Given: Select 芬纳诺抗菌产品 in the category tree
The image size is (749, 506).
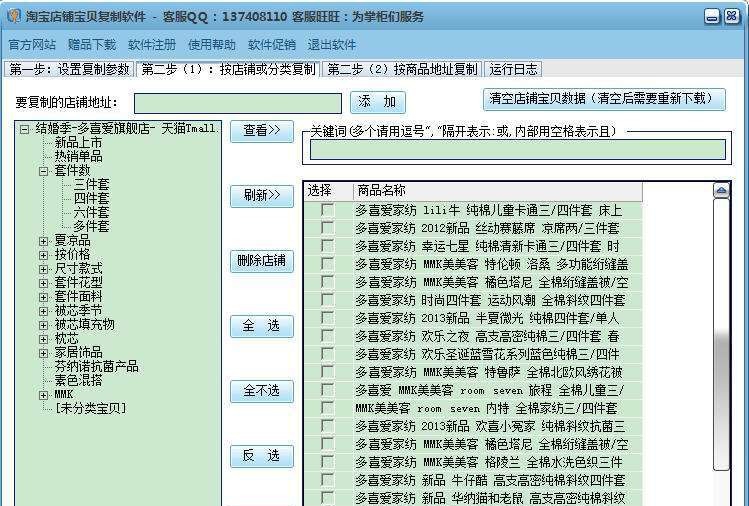Looking at the screenshot, I should click(x=96, y=366).
